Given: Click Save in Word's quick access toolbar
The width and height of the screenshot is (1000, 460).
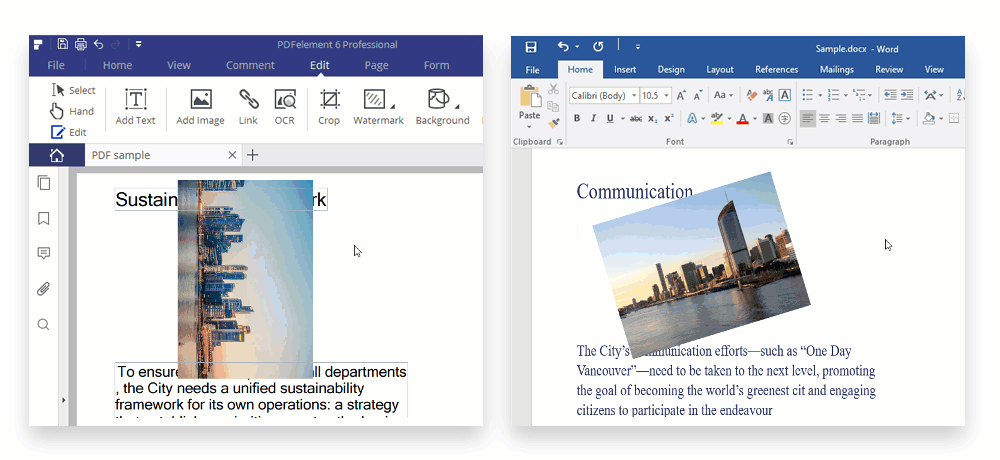Looking at the screenshot, I should pos(531,47).
